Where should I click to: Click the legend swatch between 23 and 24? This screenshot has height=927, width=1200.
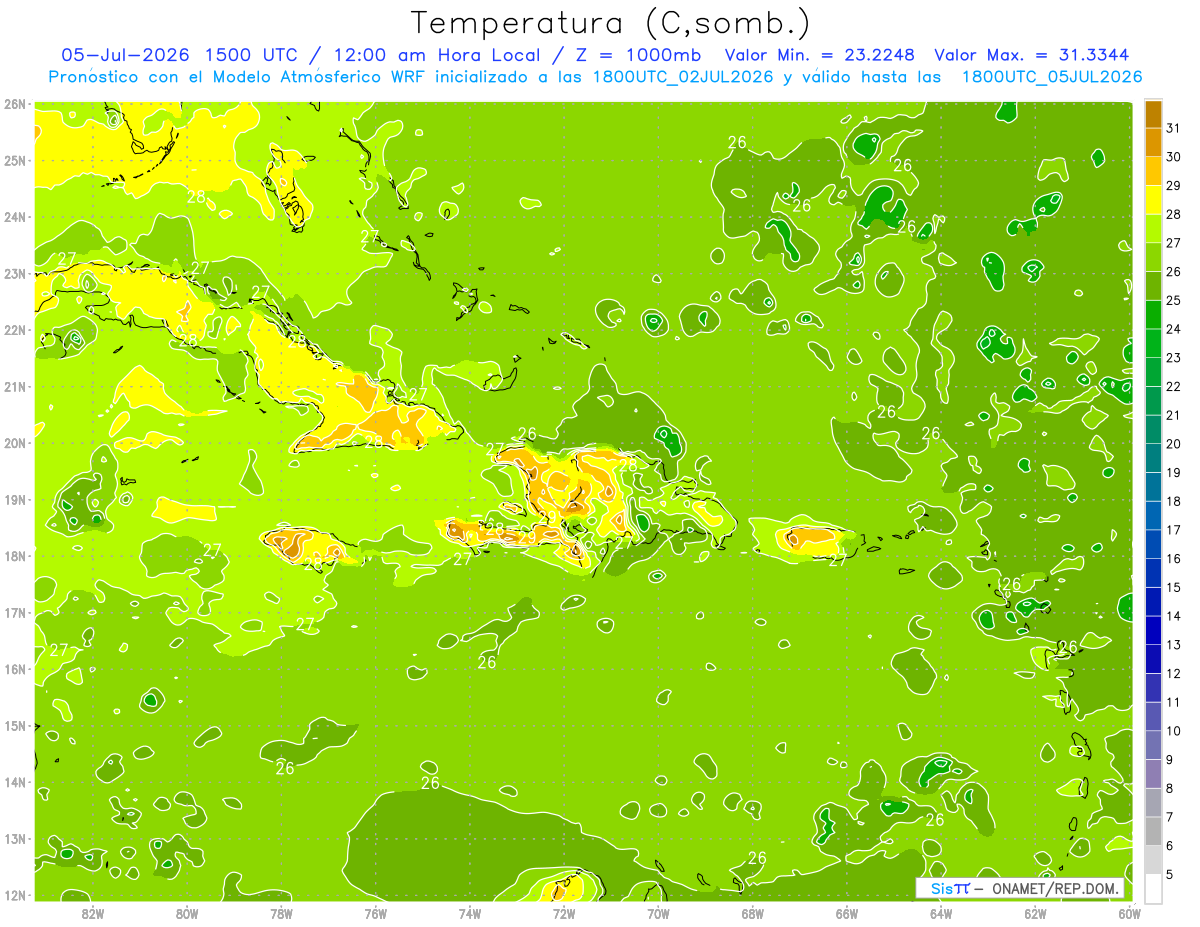click(1153, 344)
